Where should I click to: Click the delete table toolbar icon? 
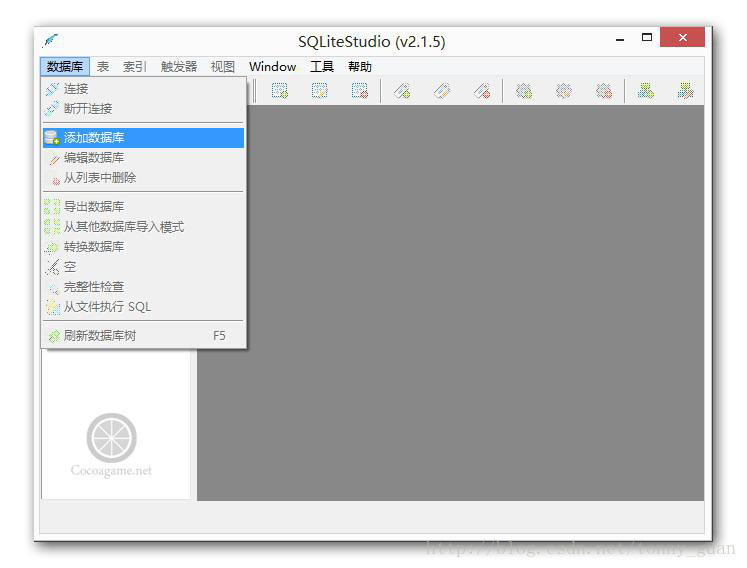[360, 91]
